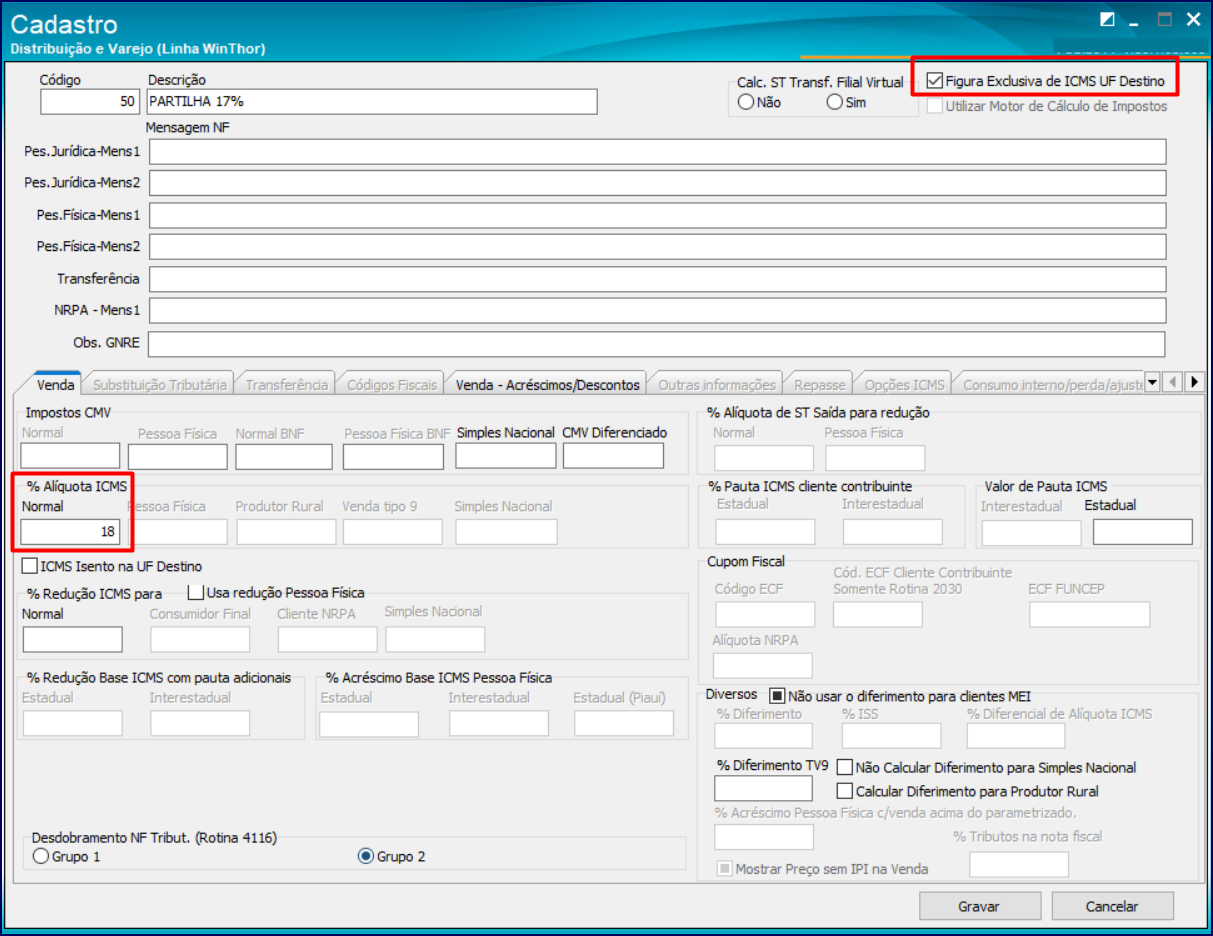The image size is (1213, 936).
Task: Open the Códigos Fiscais tab
Action: 391,384
